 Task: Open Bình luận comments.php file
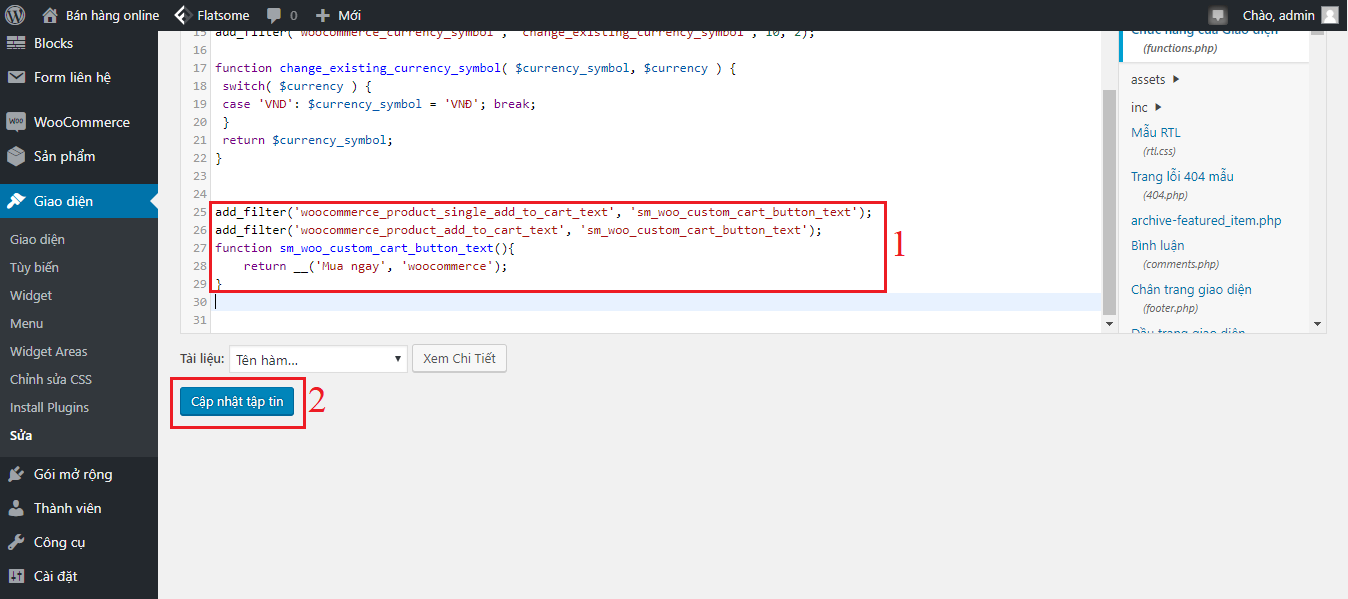click(1158, 245)
